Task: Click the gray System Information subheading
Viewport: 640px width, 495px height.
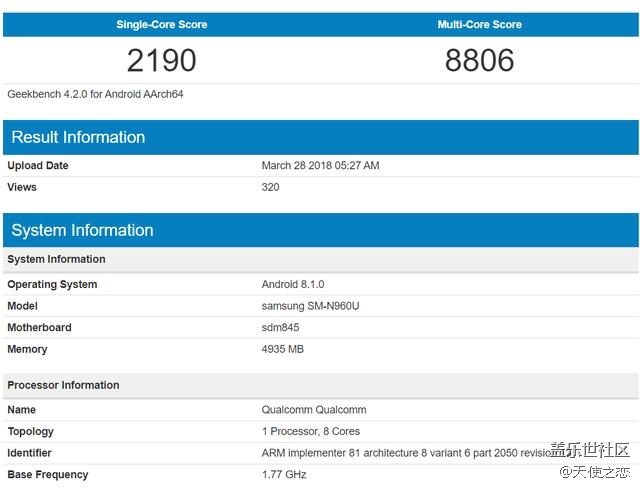Action: coord(56,259)
